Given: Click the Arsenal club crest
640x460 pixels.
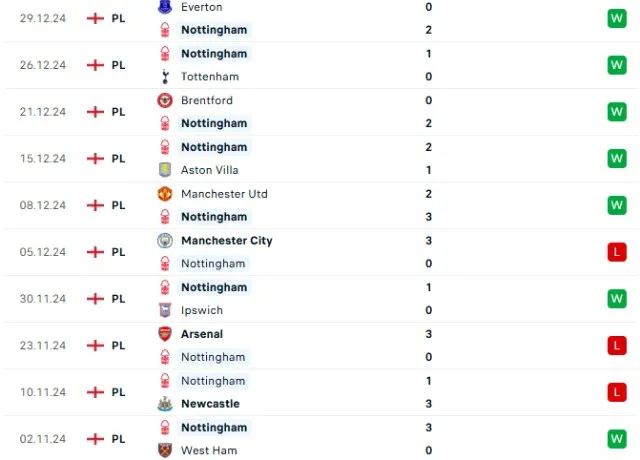Looking at the screenshot, I should (165, 334).
